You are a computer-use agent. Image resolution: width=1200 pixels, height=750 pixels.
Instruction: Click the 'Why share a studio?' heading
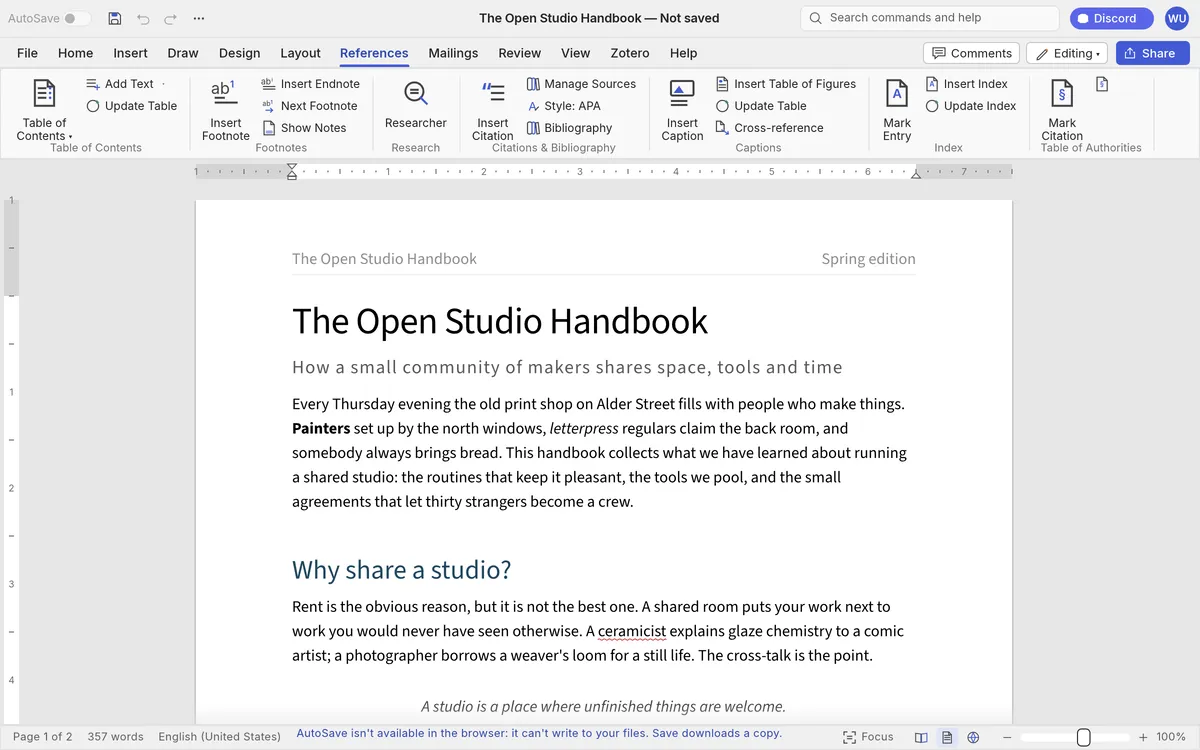coord(401,570)
